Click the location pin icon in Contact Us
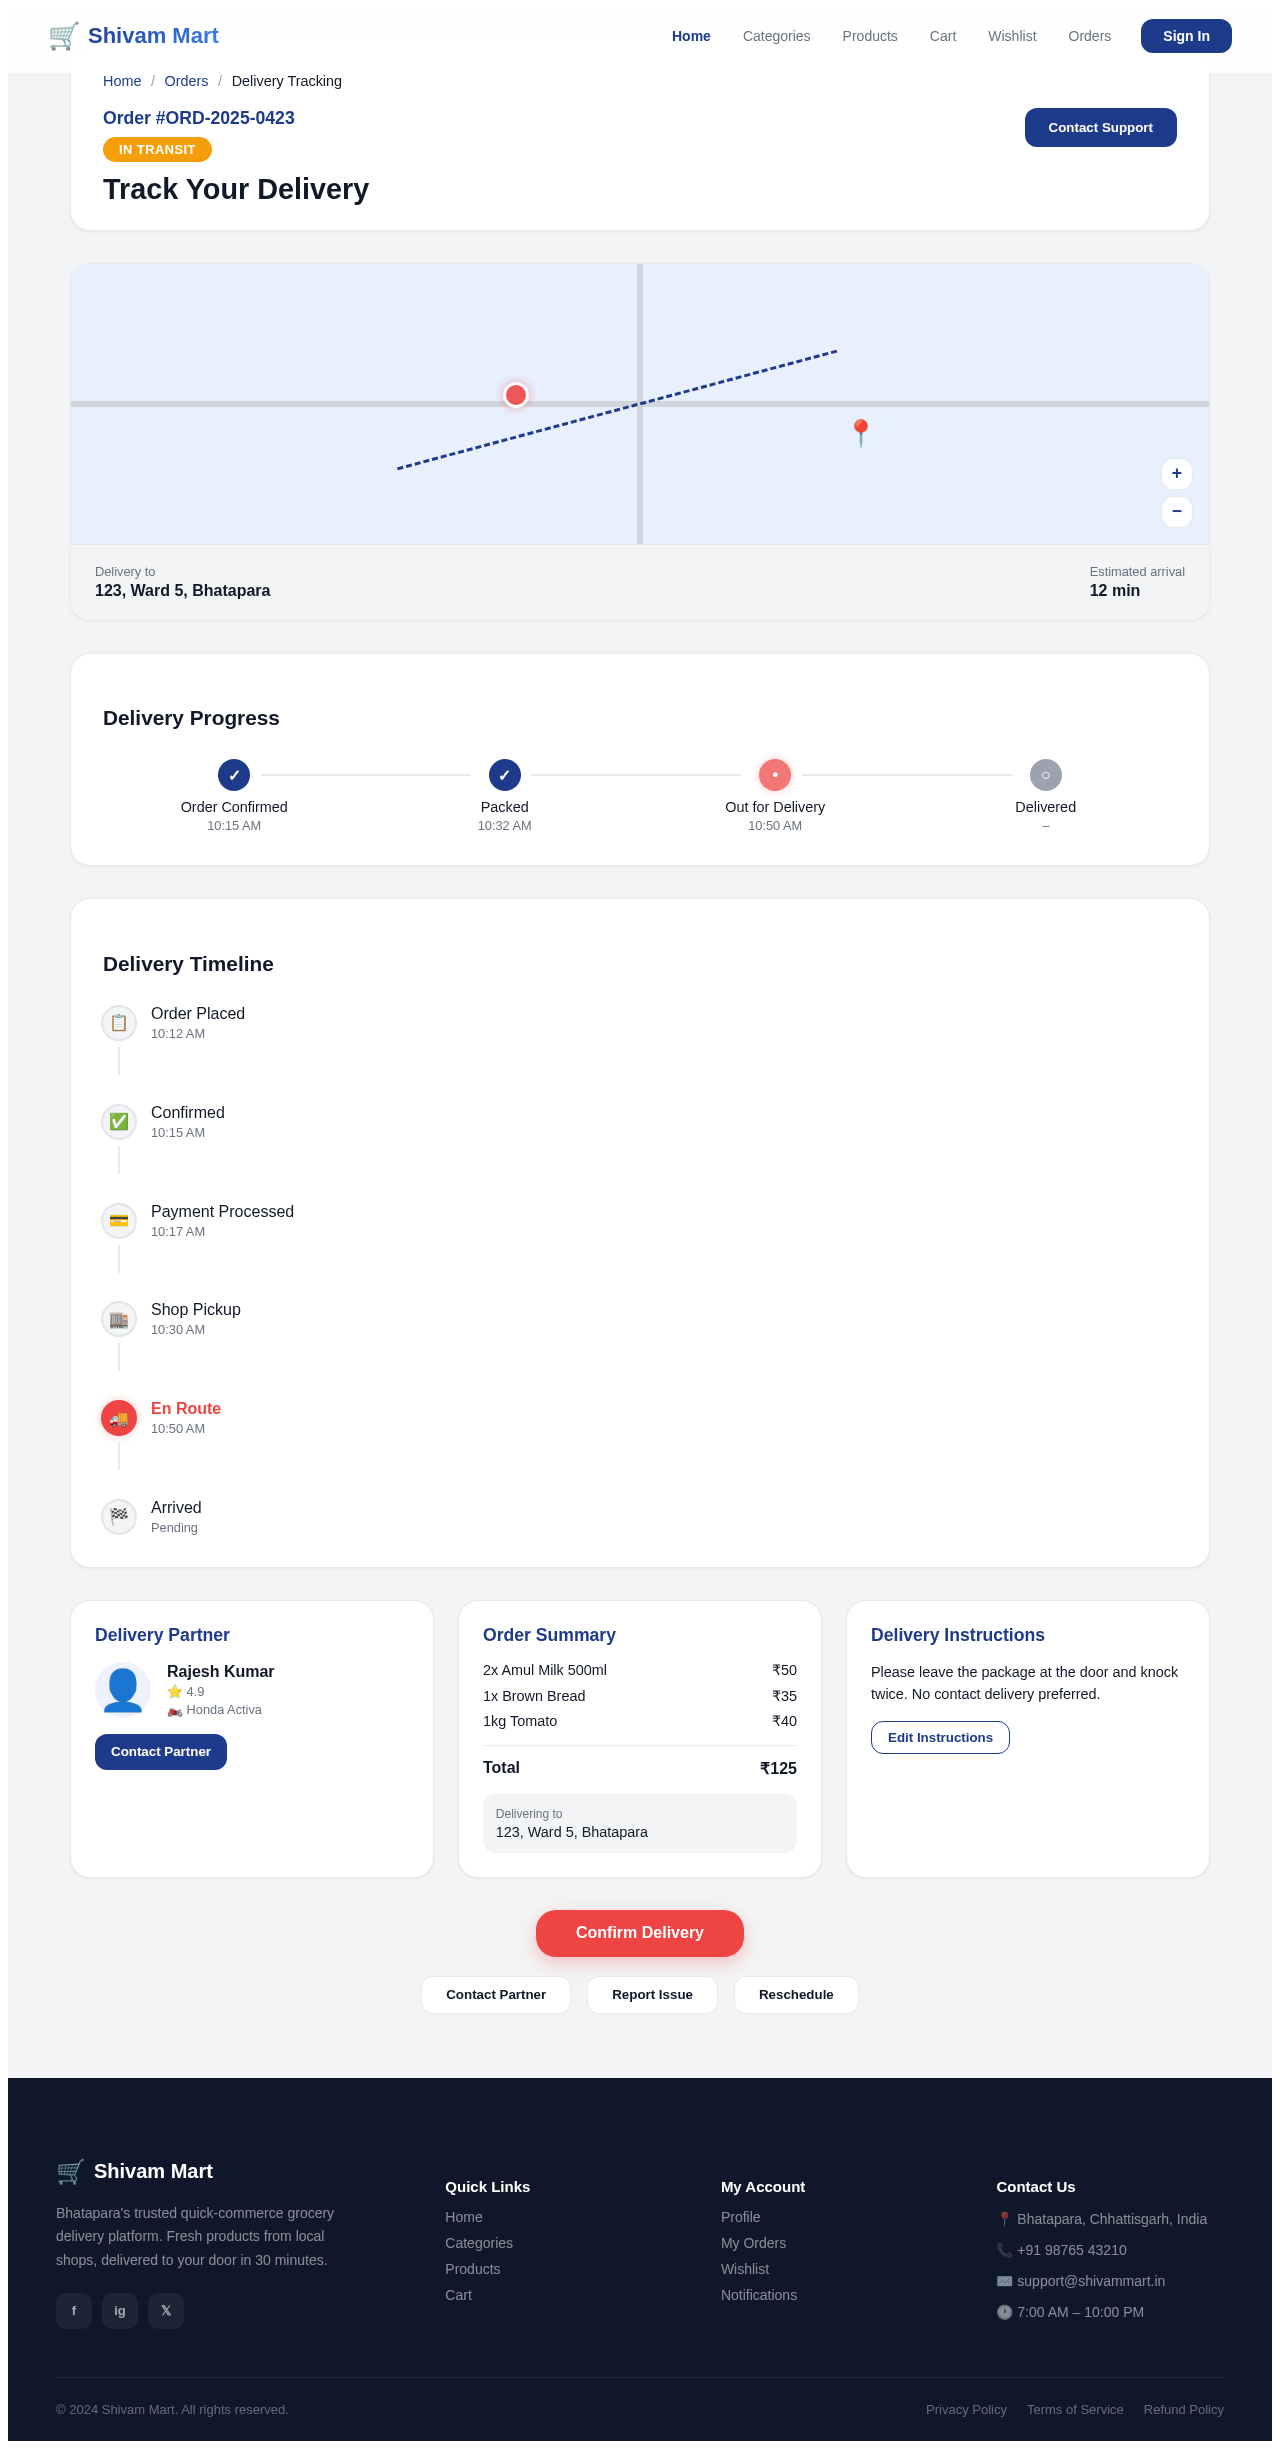The image size is (1280, 2449). pos(1005,2219)
